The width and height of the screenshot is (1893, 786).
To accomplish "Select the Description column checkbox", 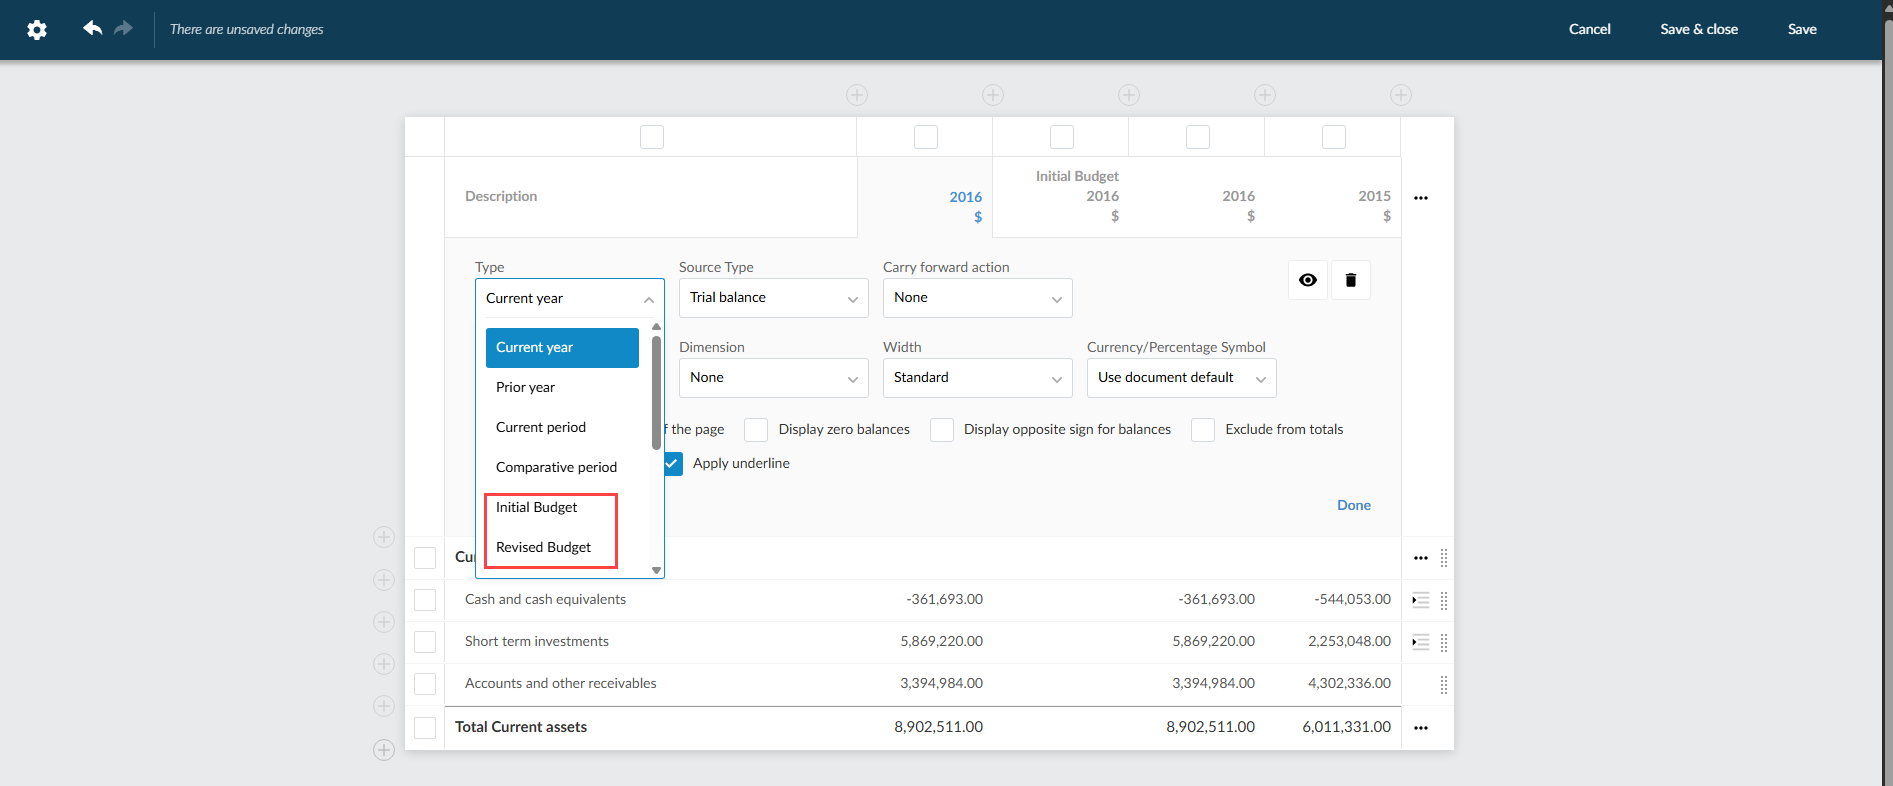I will (652, 137).
